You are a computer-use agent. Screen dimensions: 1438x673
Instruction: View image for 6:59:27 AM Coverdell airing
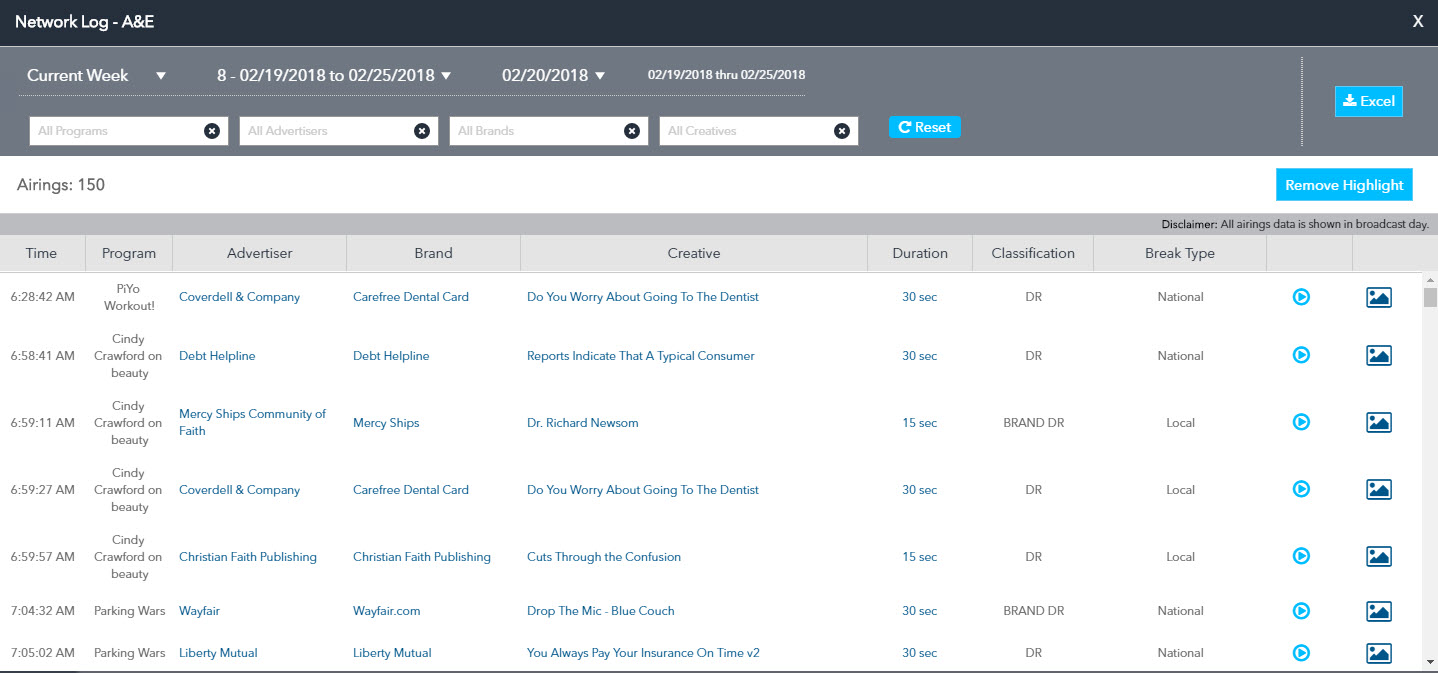pos(1379,489)
